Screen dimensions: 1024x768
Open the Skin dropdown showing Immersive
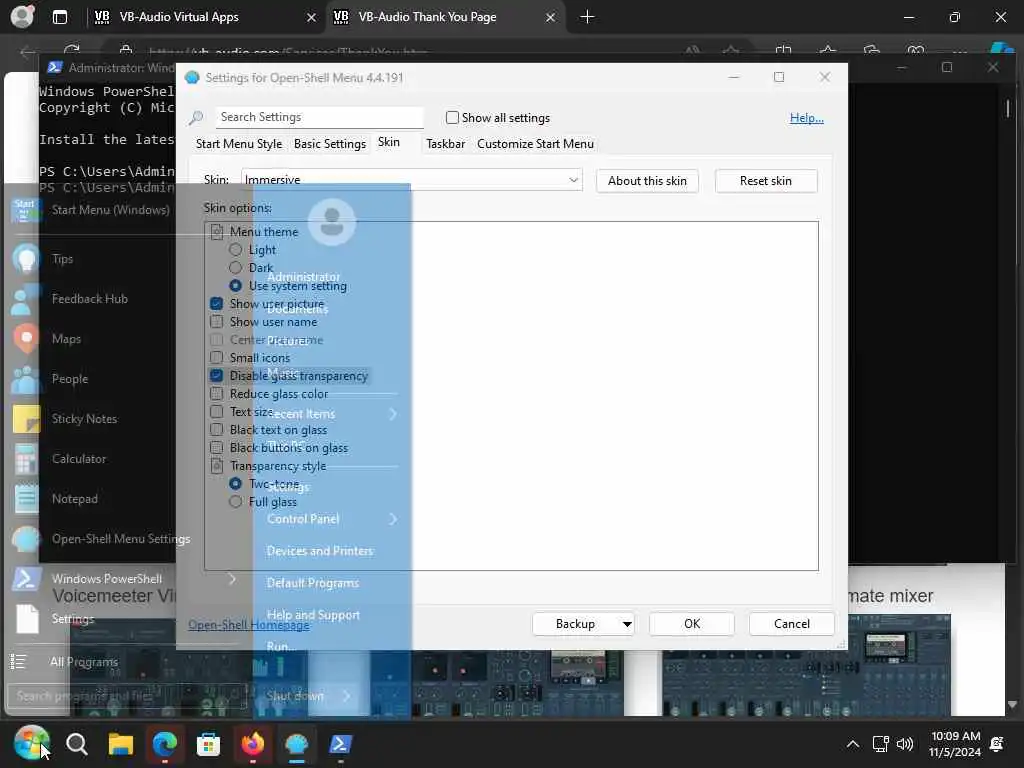(x=411, y=180)
